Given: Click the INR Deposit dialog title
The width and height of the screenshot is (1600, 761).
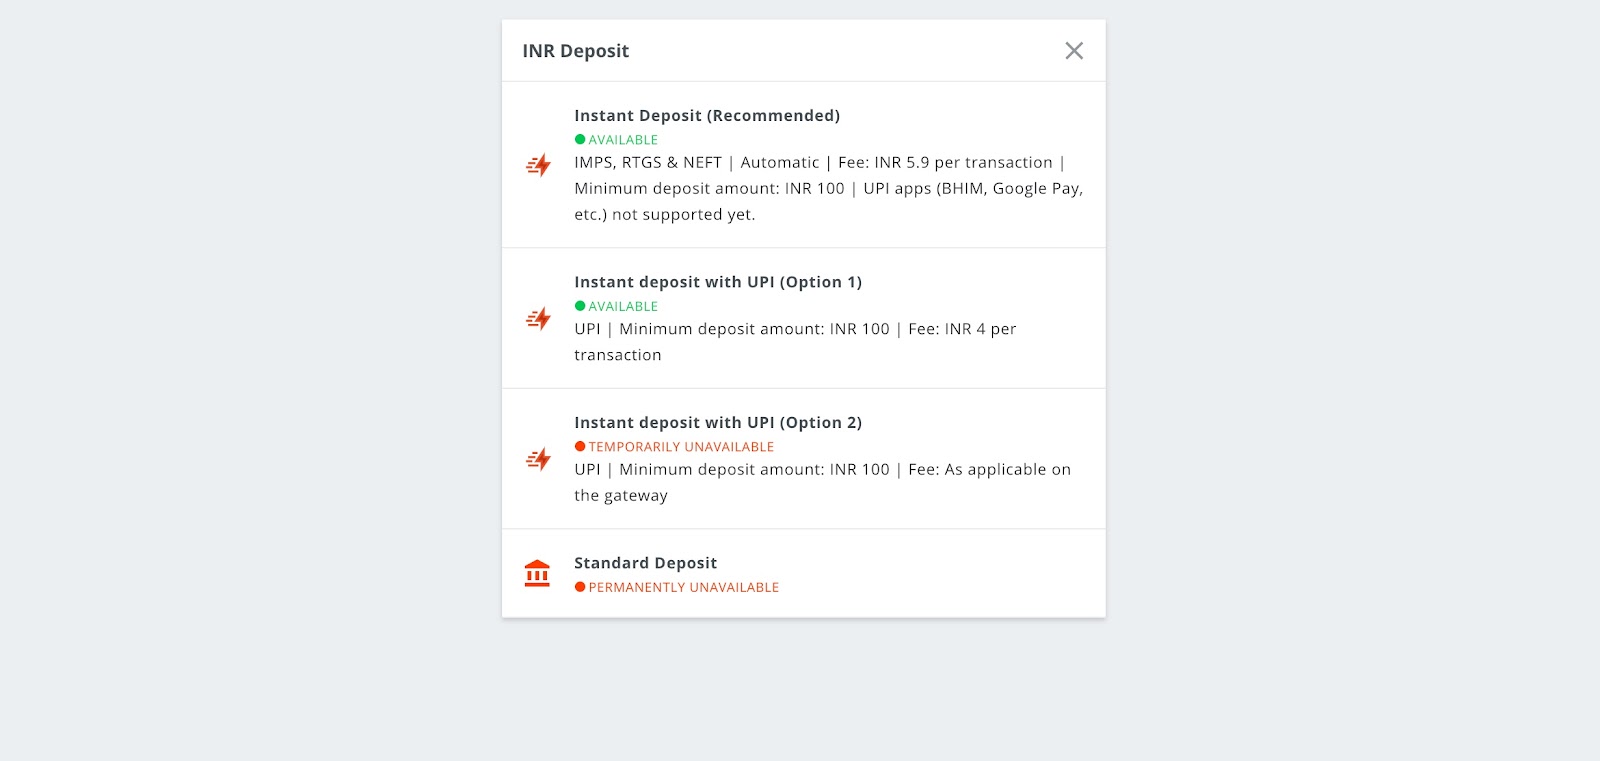Looking at the screenshot, I should [x=575, y=50].
